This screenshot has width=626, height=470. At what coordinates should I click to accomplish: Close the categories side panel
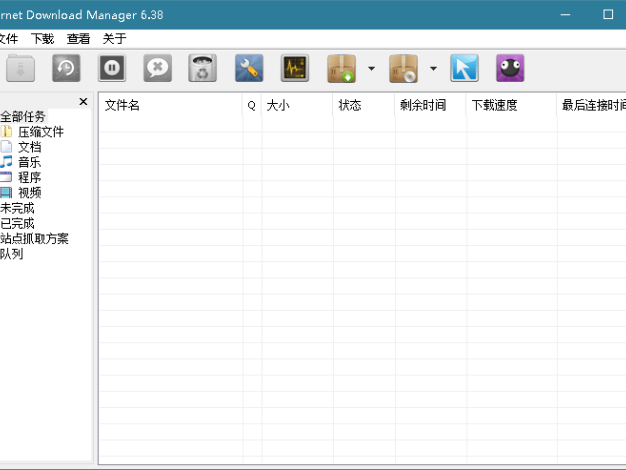tap(83, 101)
